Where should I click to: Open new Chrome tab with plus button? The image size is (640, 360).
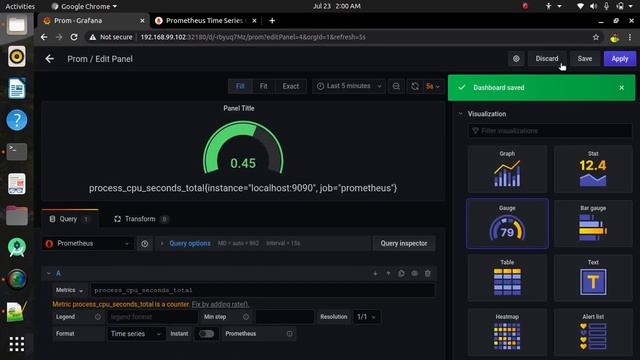coord(272,20)
